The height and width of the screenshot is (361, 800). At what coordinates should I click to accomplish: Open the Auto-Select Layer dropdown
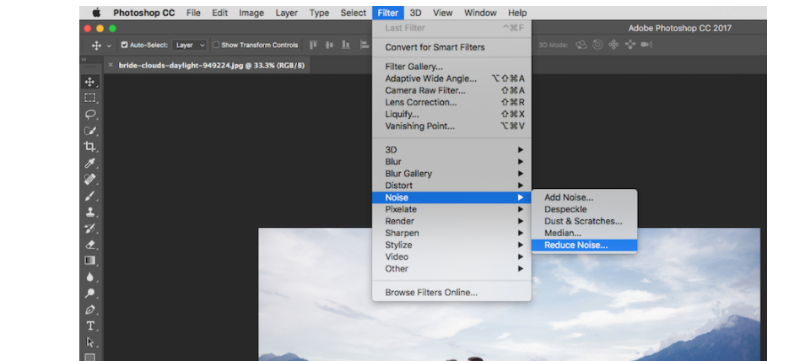pyautogui.click(x=189, y=45)
